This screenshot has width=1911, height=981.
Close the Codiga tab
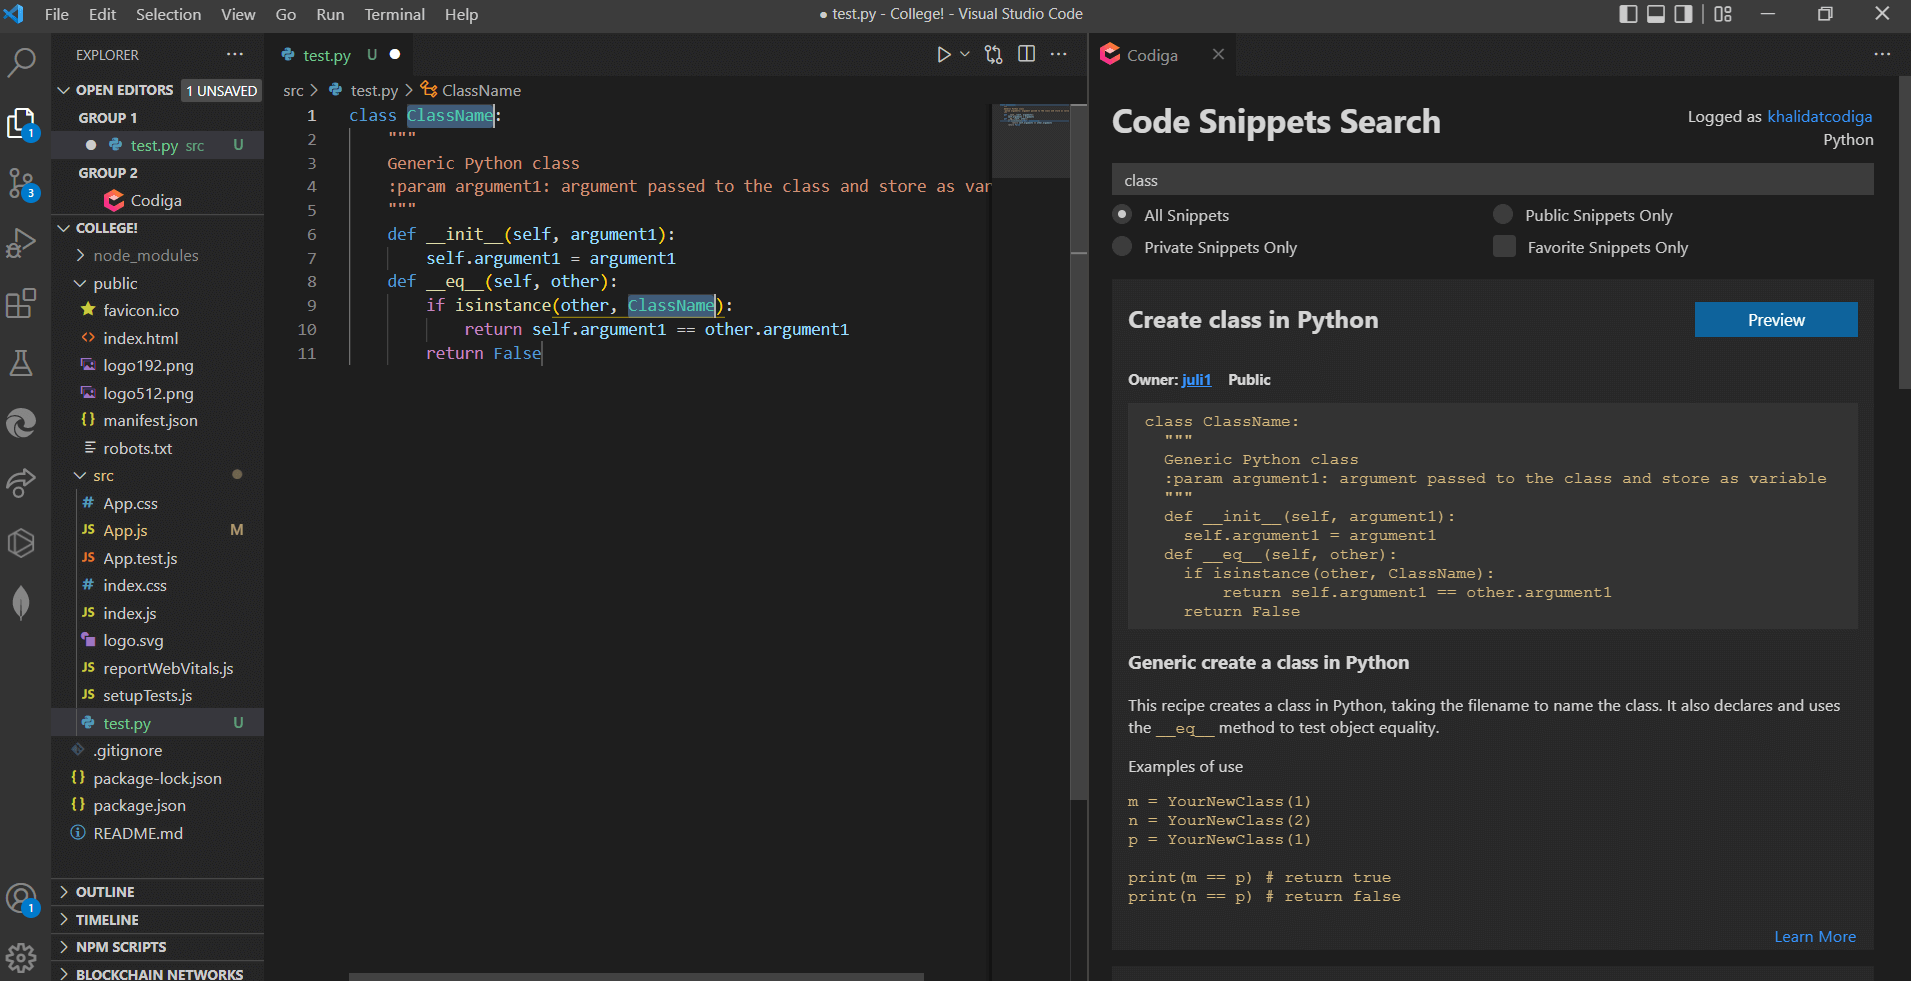[x=1218, y=54]
